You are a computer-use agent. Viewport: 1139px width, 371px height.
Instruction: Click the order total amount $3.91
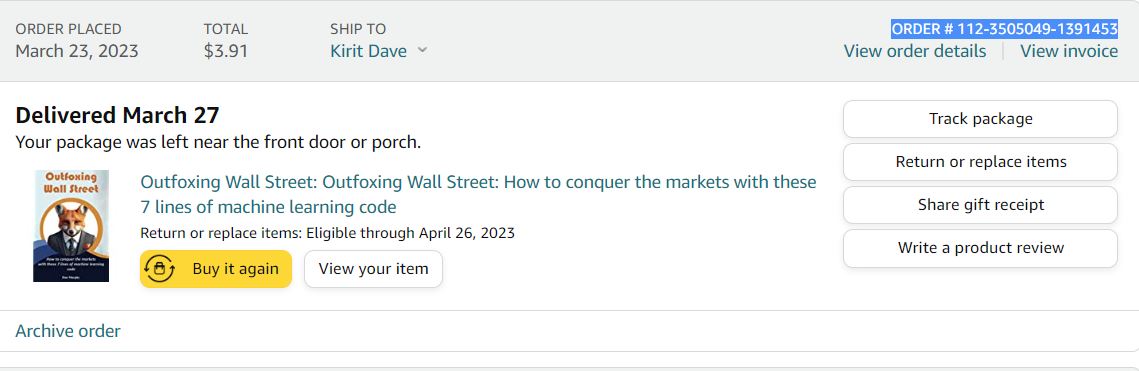tap(225, 51)
